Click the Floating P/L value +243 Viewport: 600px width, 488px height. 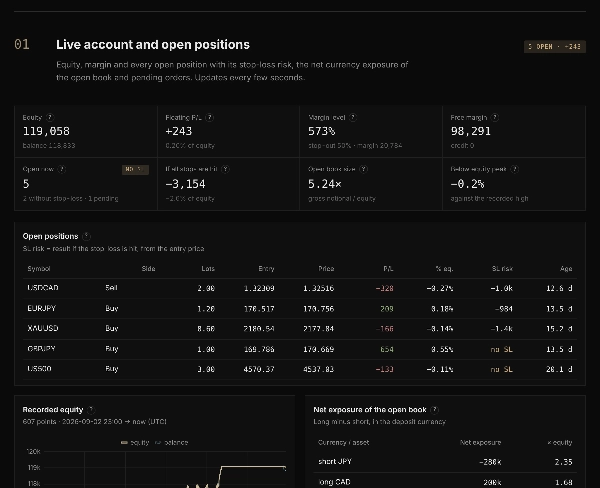pyautogui.click(x=179, y=131)
